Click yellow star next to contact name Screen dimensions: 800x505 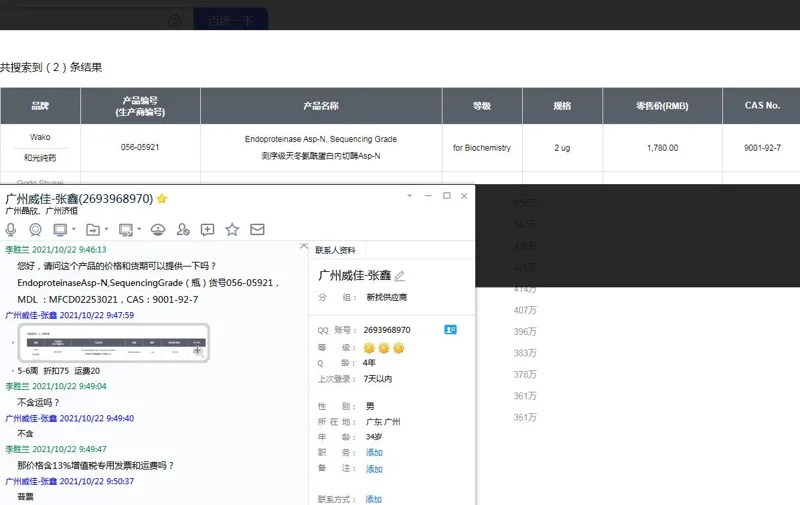pyautogui.click(x=162, y=199)
